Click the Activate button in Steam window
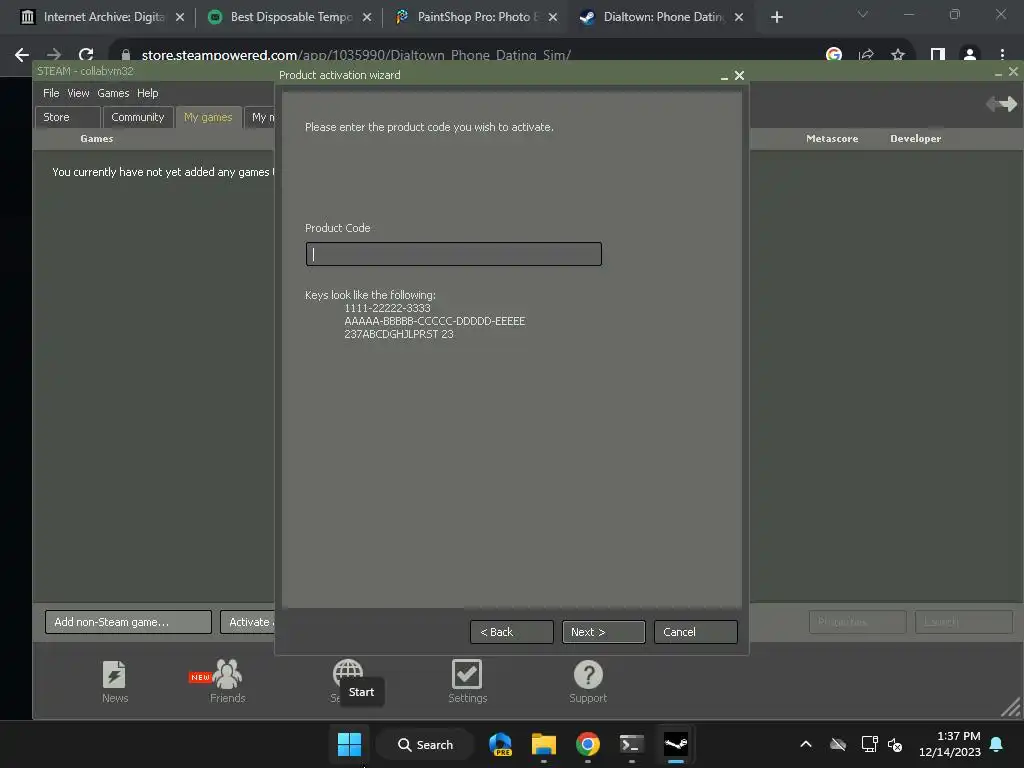This screenshot has height=768, width=1024. click(x=248, y=622)
